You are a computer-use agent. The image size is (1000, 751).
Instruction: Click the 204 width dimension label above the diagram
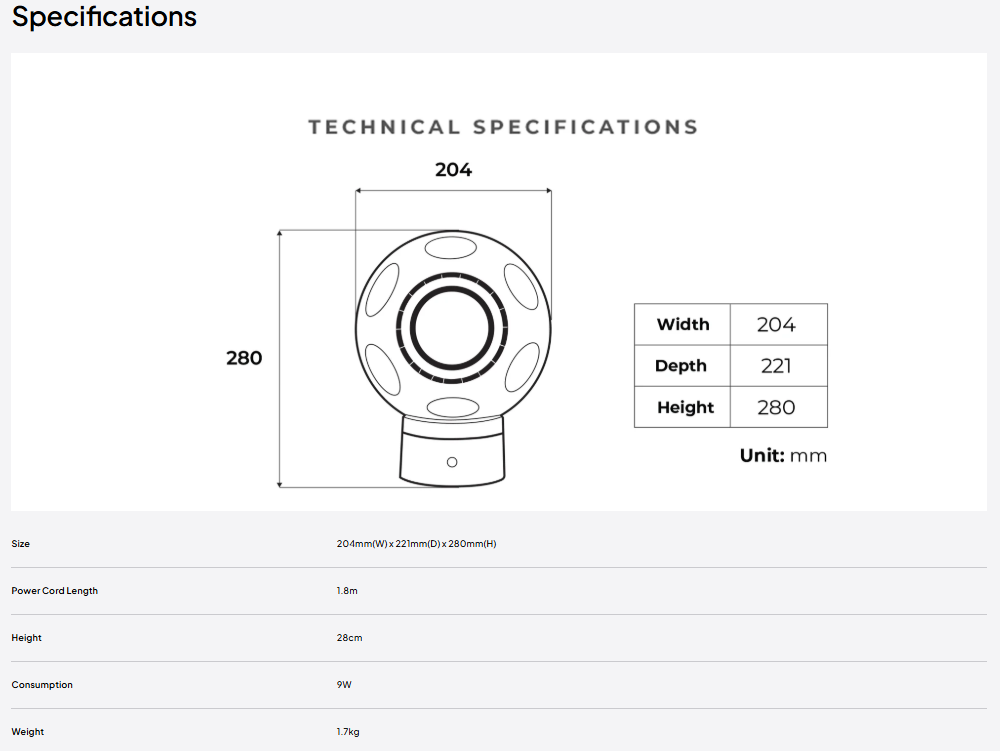(x=453, y=170)
